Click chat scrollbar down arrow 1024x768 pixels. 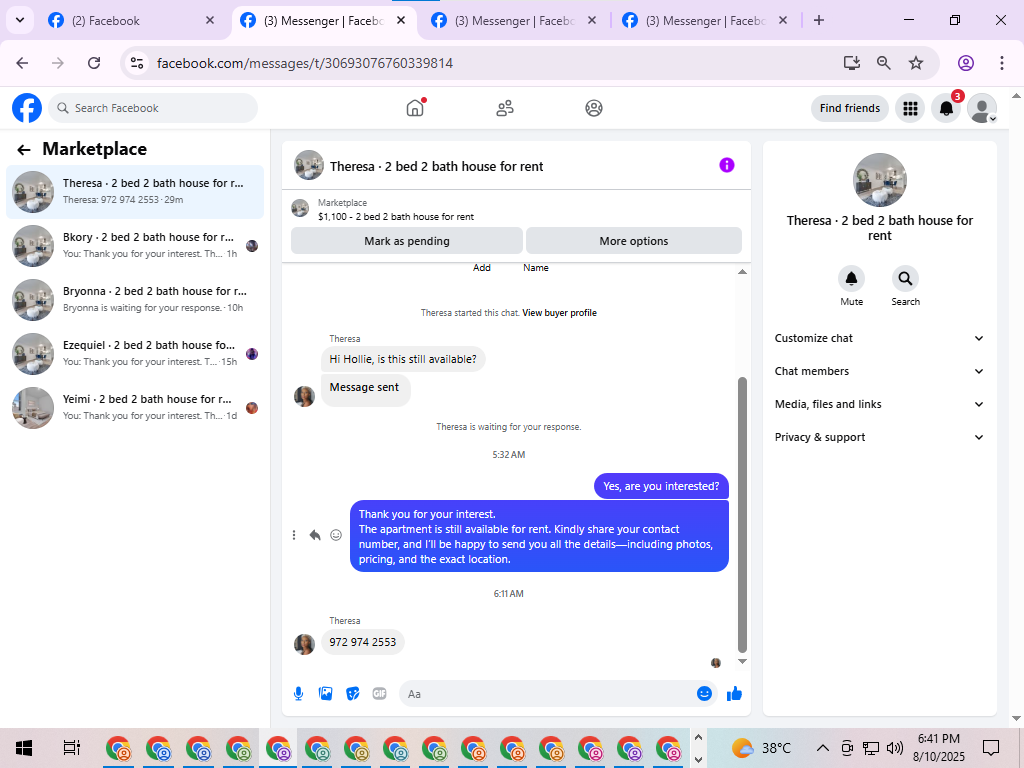pos(742,662)
